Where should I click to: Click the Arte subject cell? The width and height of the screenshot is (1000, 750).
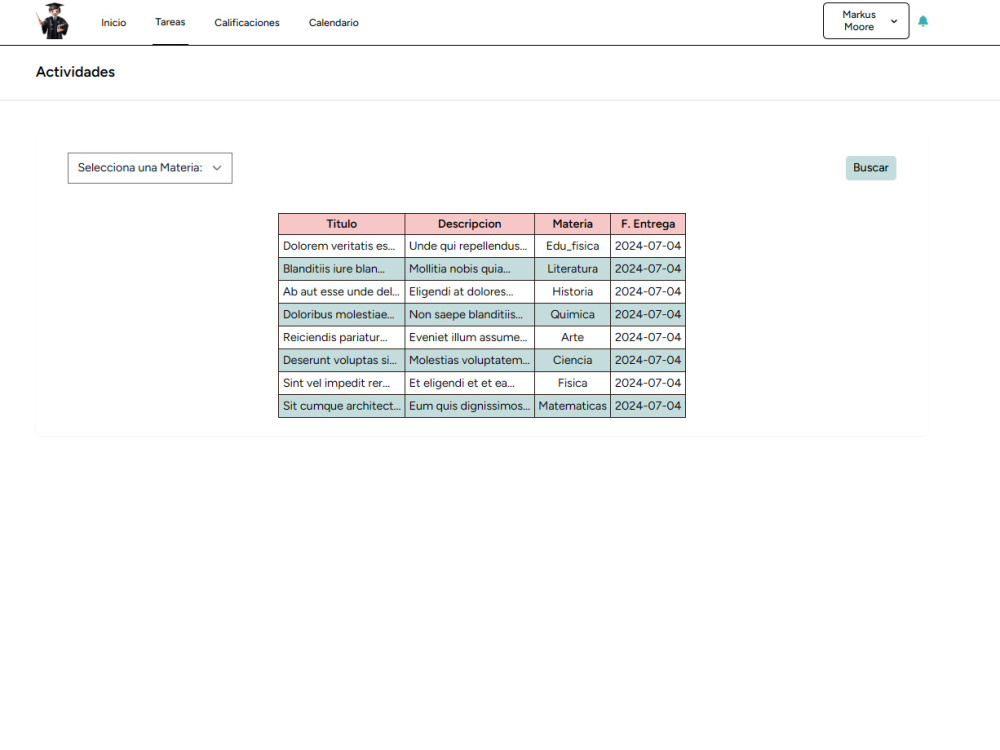572,337
